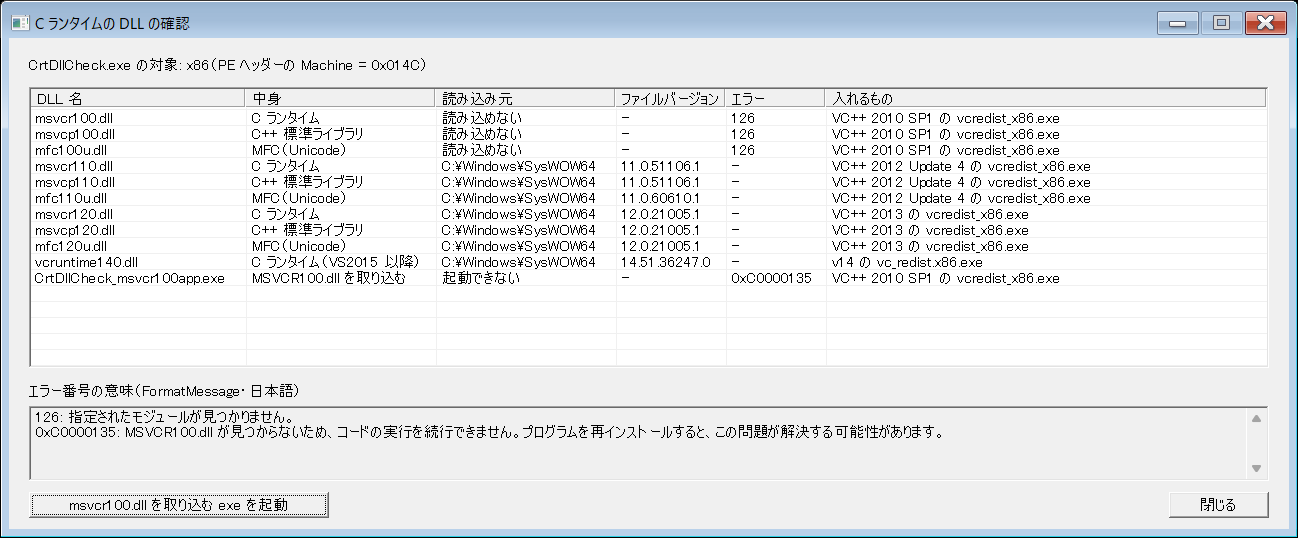Image resolution: width=1298 pixels, height=538 pixels.
Task: Select the msvcr120.dll row
Action: pos(649,214)
